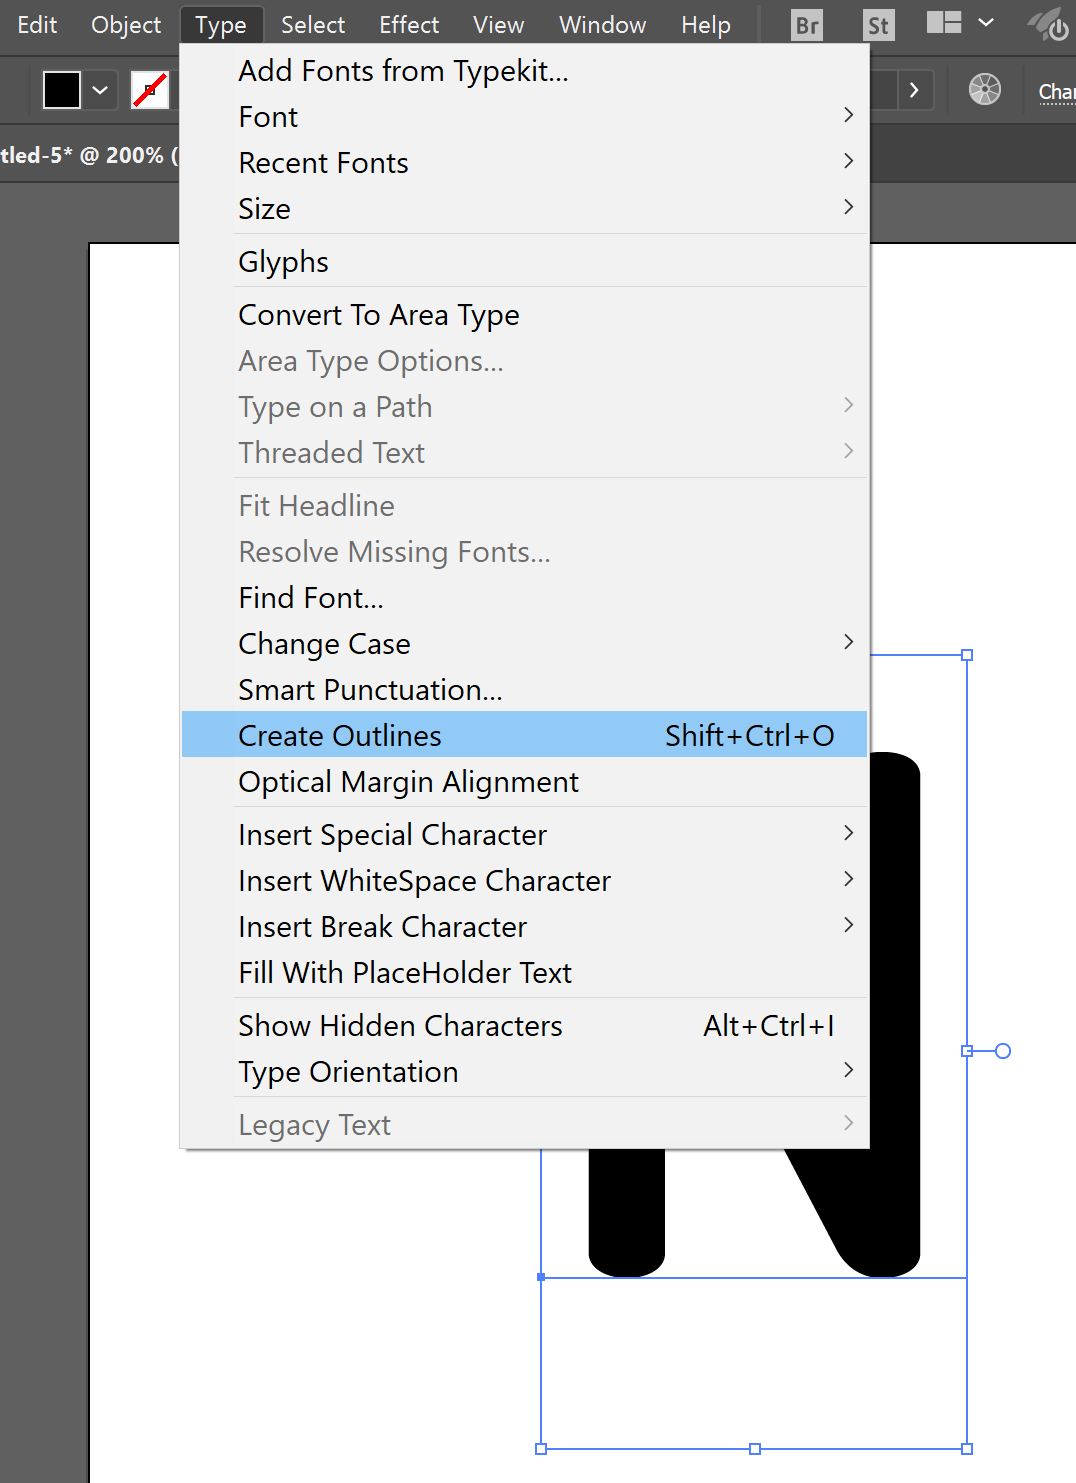Screen dimensions: 1076x1483
Task: Click the GPU Performance rocket icon
Action: click(1048, 25)
